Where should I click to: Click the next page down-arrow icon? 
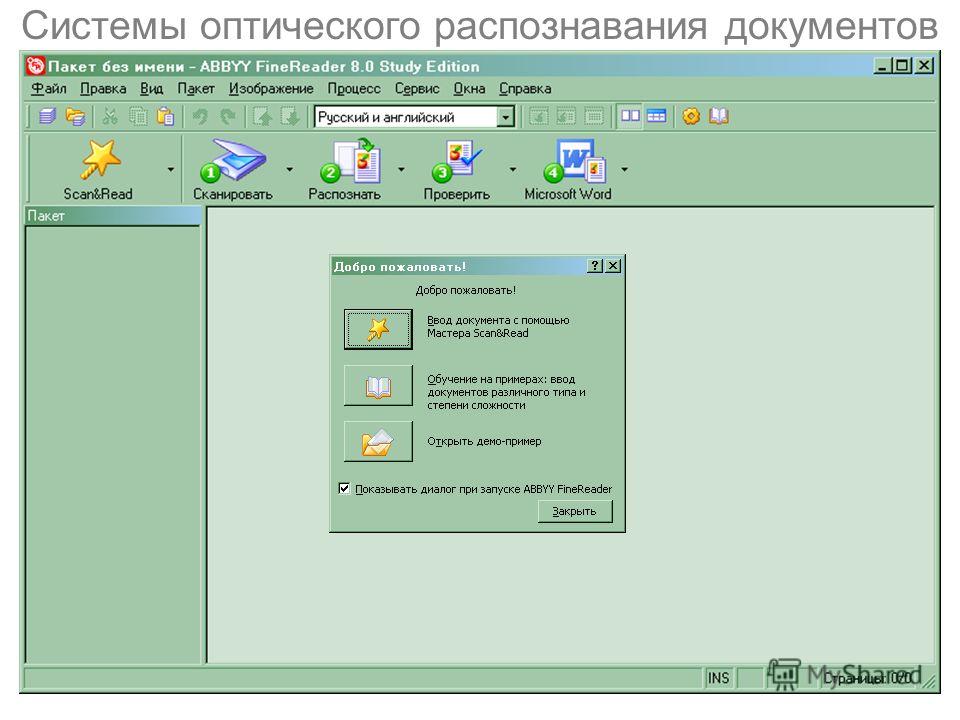(290, 116)
